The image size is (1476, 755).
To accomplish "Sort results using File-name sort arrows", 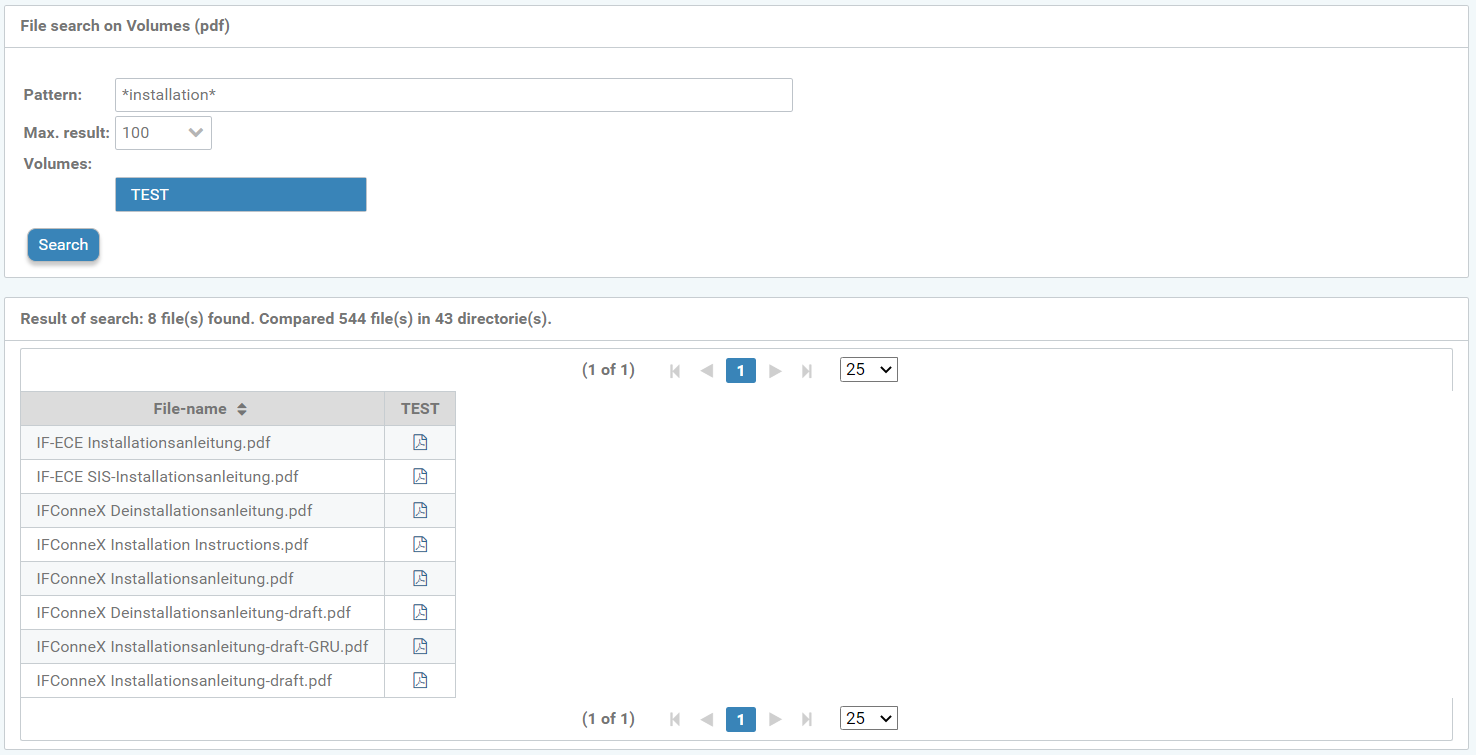I will 242,409.
